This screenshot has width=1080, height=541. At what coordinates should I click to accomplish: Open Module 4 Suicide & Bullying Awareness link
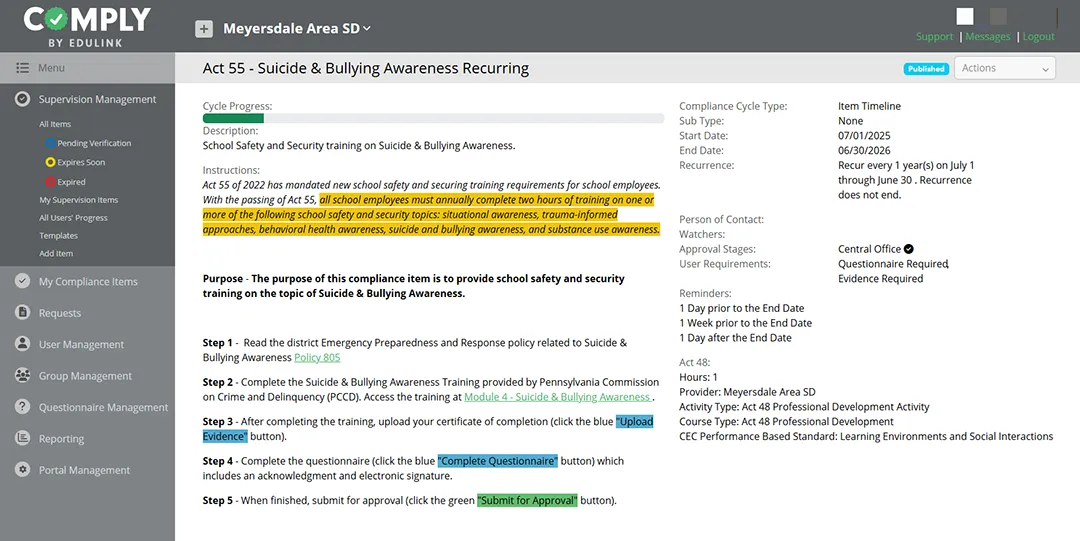[557, 397]
